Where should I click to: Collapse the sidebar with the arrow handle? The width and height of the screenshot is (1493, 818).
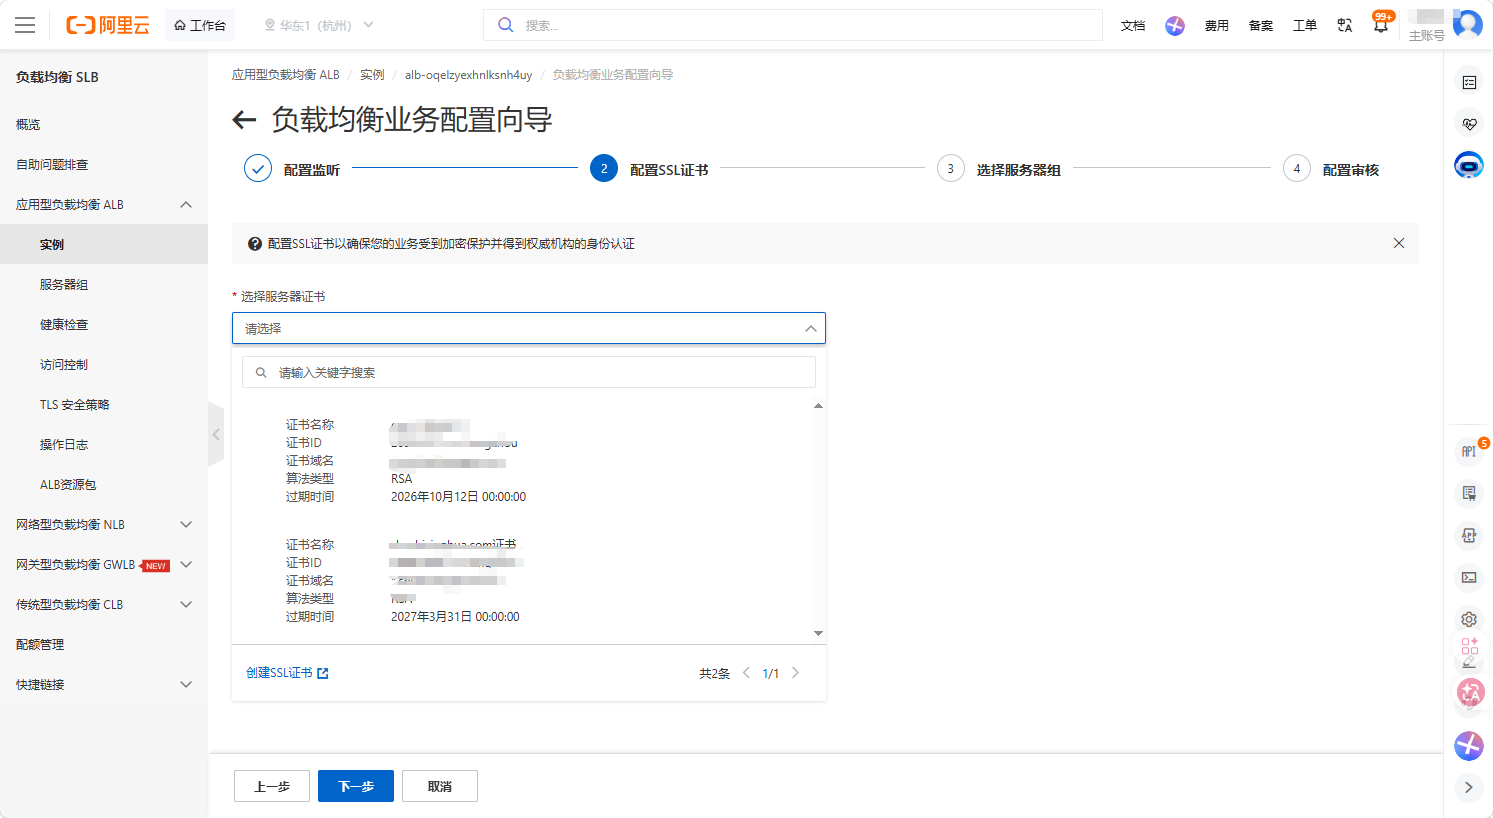216,434
